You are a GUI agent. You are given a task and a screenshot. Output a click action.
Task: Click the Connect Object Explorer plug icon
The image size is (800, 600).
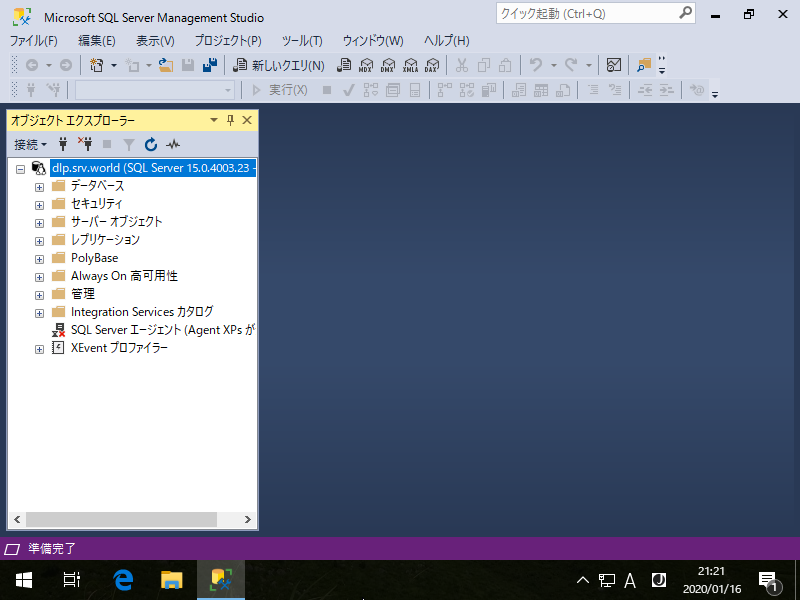point(63,144)
